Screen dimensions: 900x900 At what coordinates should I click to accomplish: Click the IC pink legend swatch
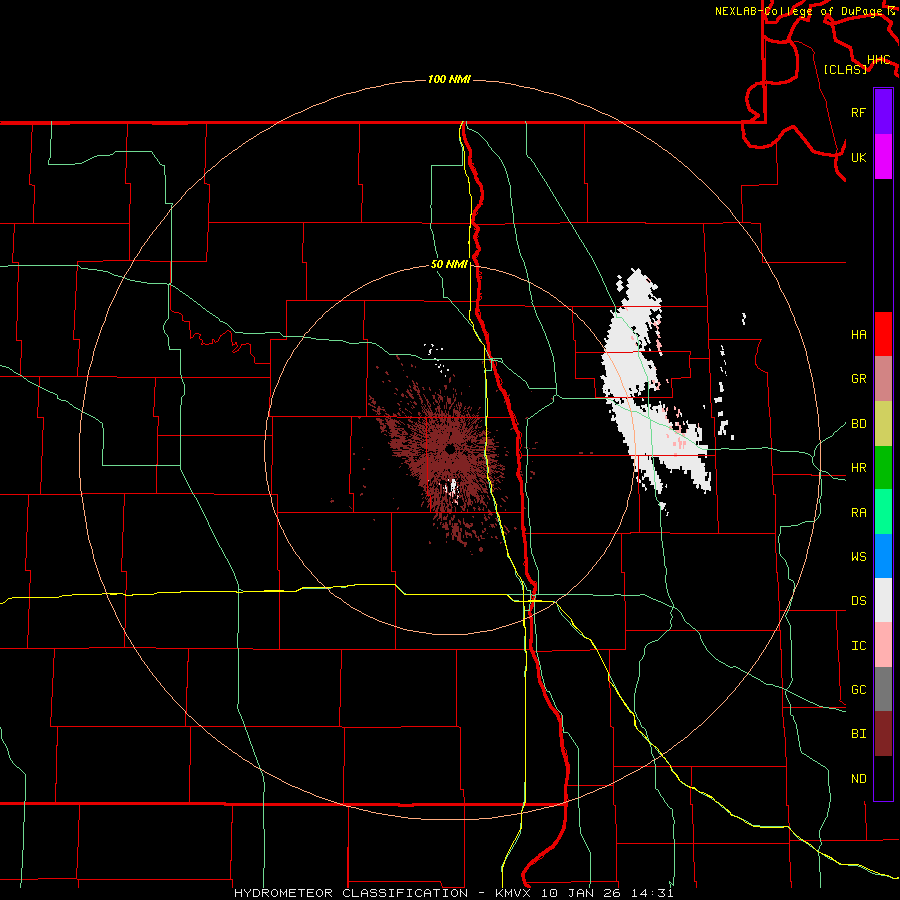883,645
